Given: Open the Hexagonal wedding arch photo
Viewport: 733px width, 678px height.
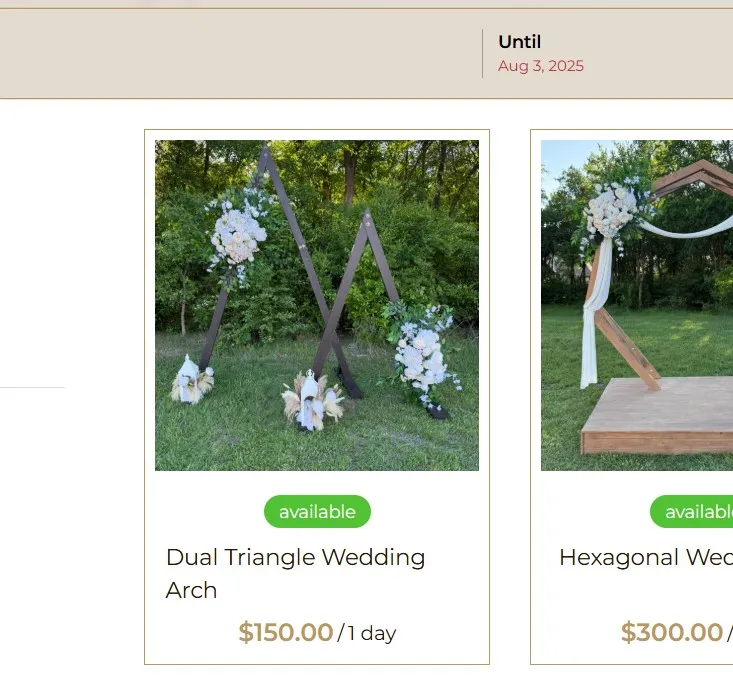Looking at the screenshot, I should [637, 305].
